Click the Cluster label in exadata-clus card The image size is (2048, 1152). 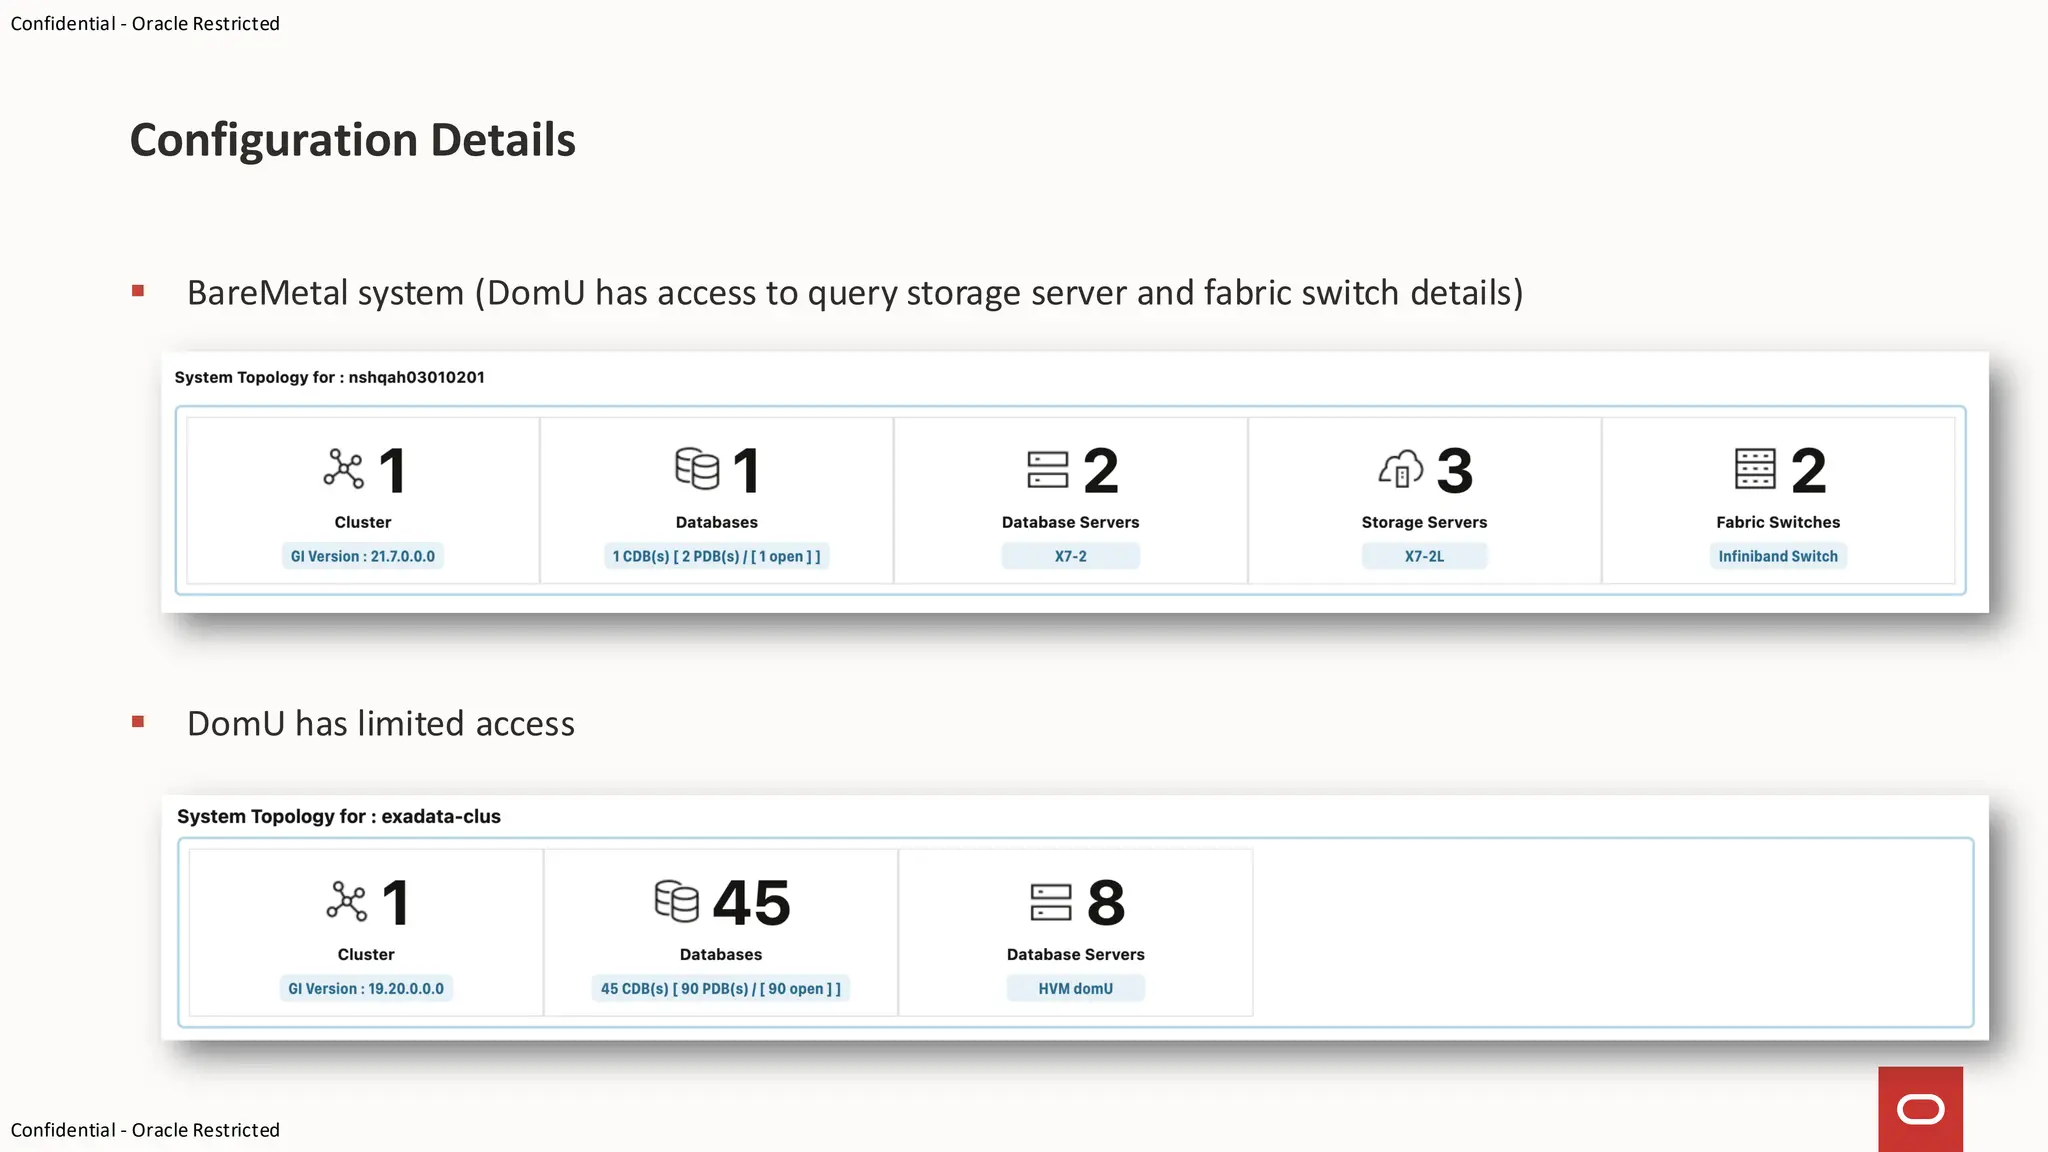(x=366, y=954)
